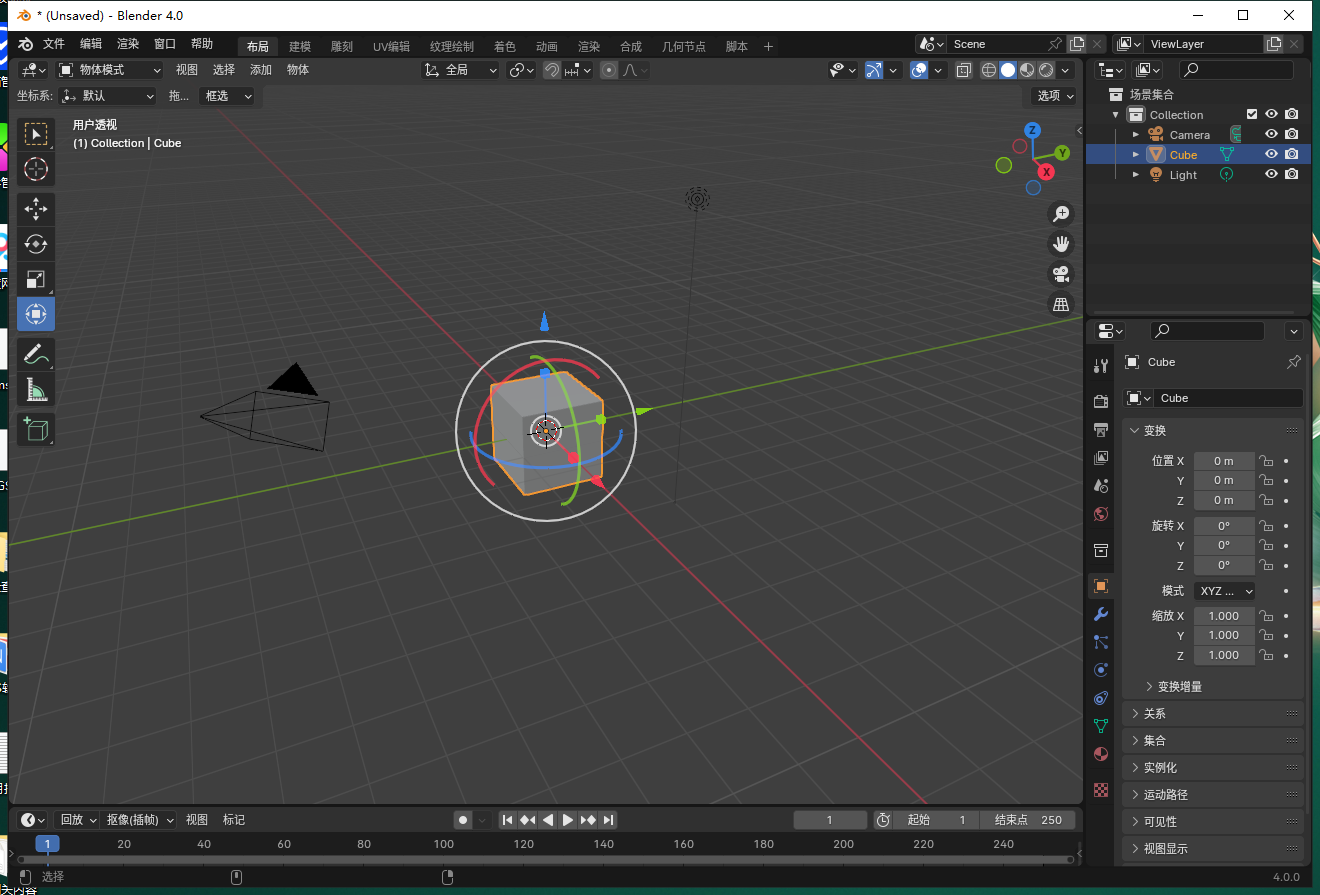This screenshot has height=895, width=1320.
Task: Lock location X value
Action: (1266, 461)
